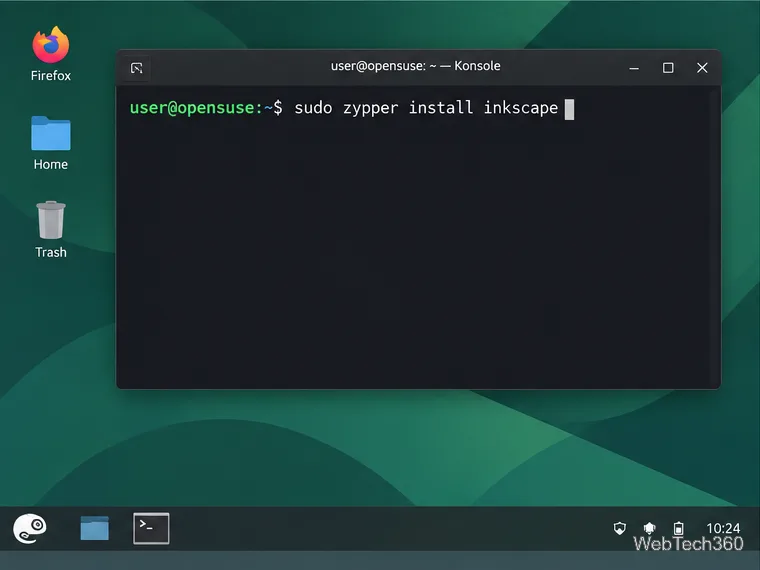The width and height of the screenshot is (760, 570).
Task: Click the user@opensuse prompt text
Action: [x=196, y=108]
